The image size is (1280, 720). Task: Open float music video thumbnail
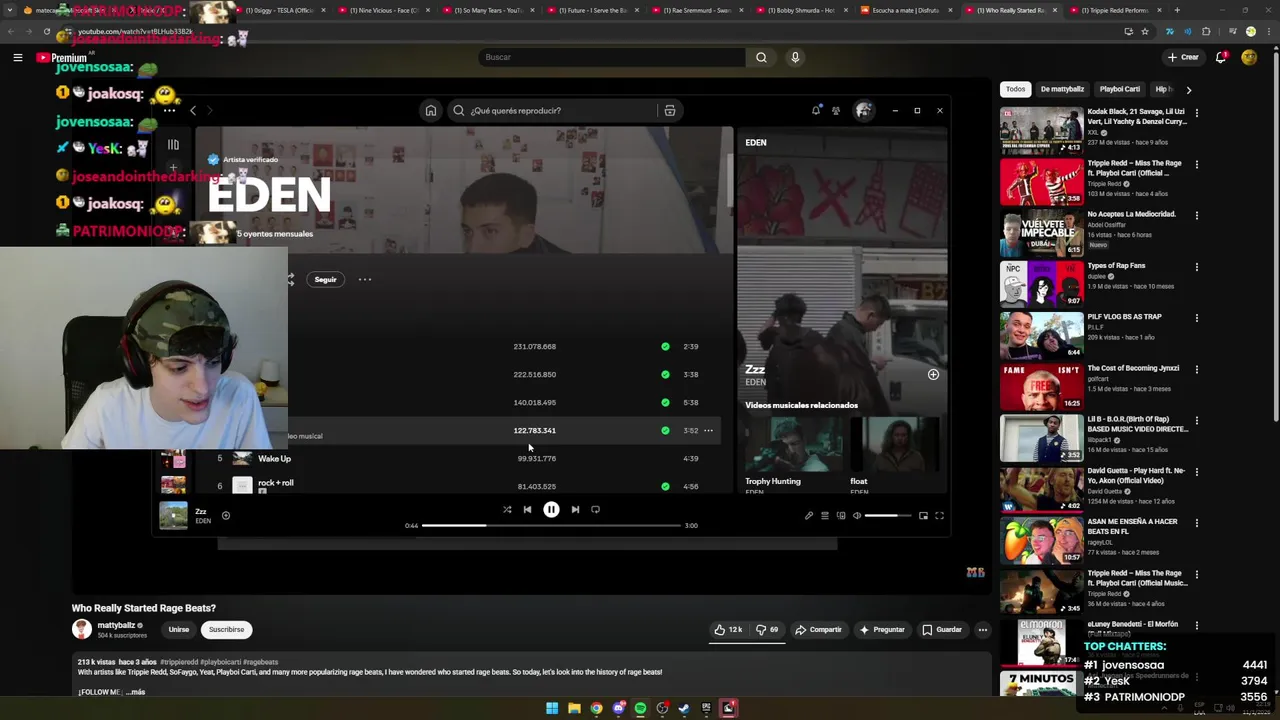(895, 444)
